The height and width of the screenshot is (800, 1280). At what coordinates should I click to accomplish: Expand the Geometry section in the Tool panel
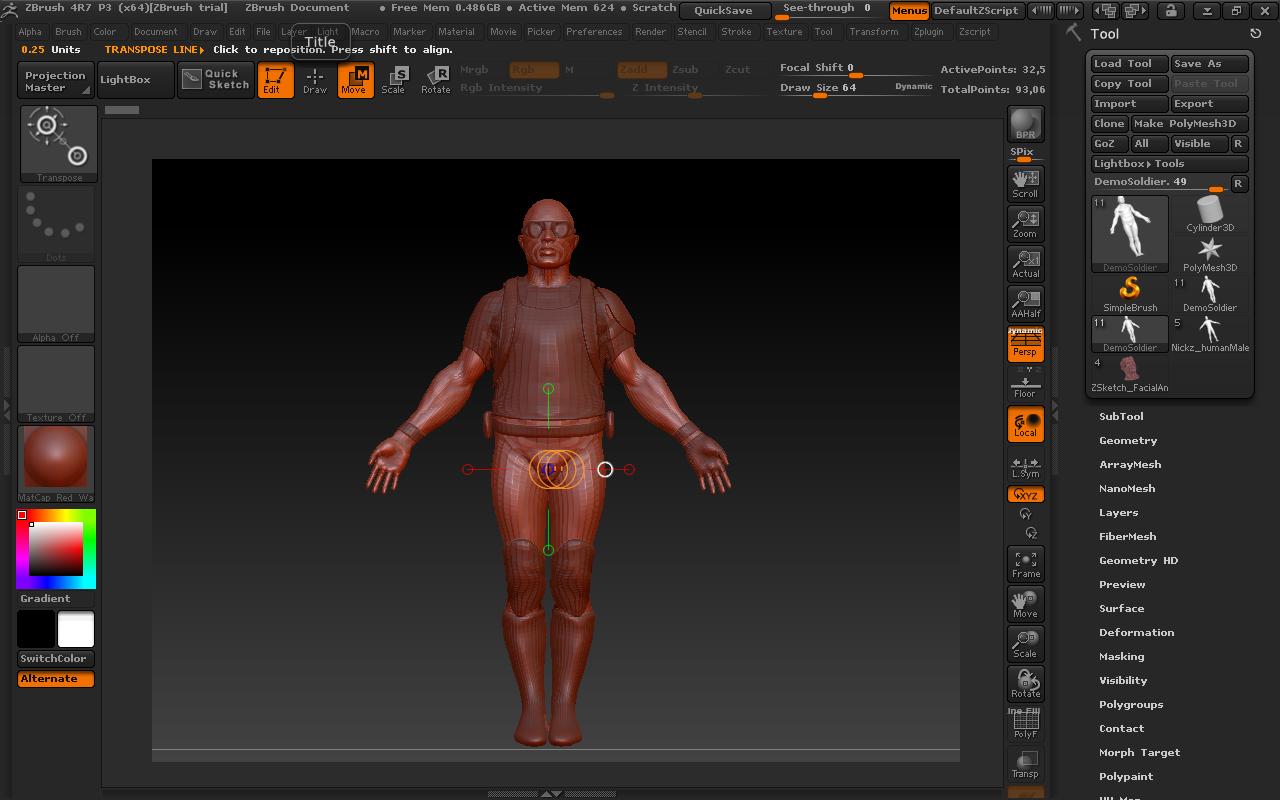pos(1129,440)
